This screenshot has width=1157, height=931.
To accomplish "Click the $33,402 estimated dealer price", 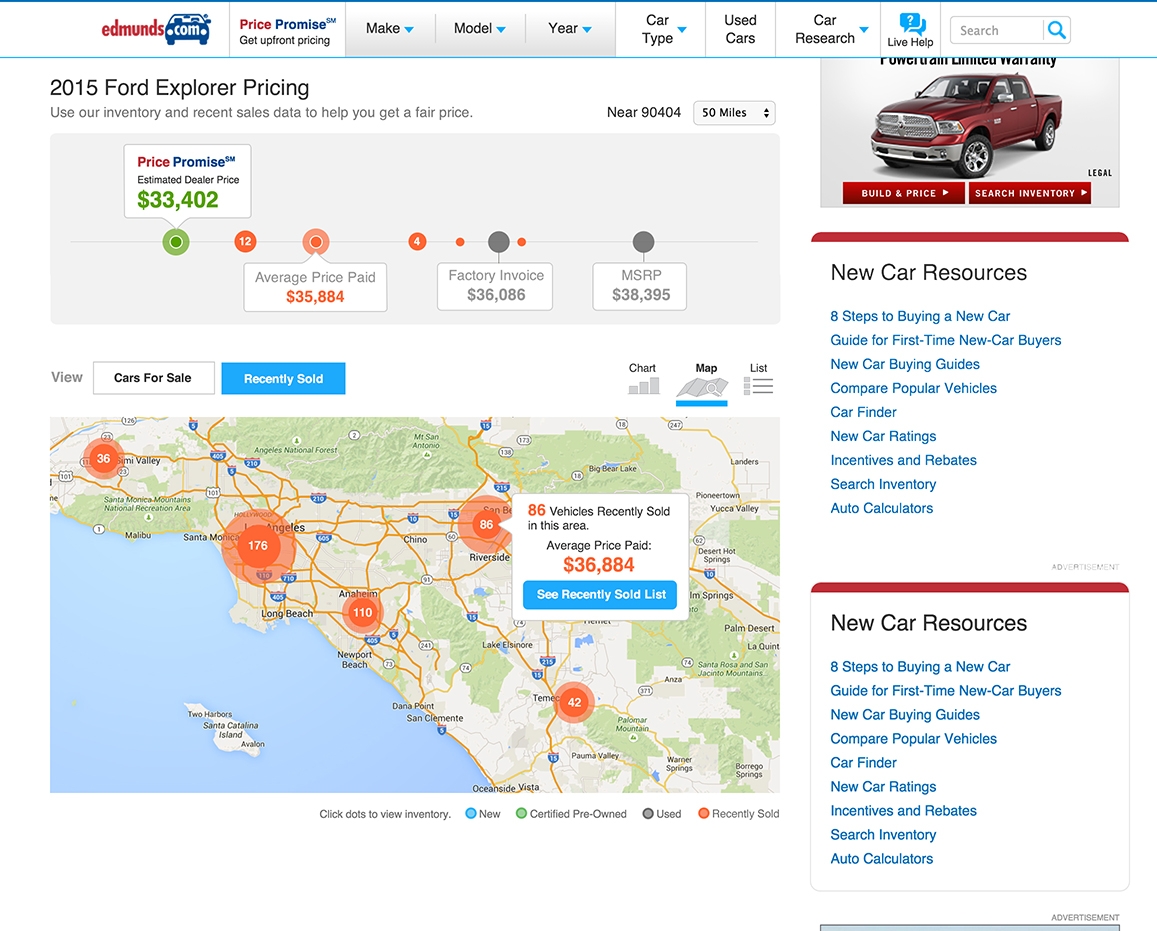I will [178, 200].
